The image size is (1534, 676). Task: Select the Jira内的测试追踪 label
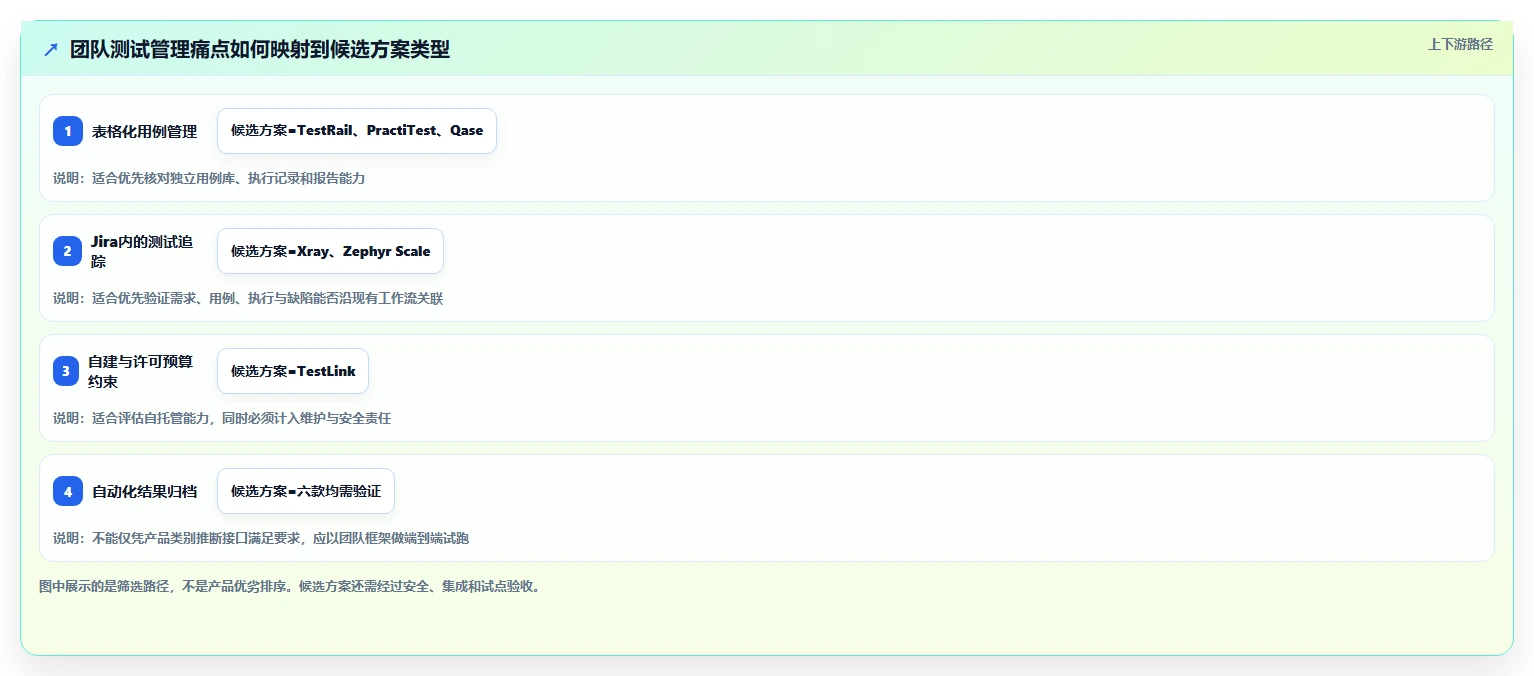coord(144,251)
